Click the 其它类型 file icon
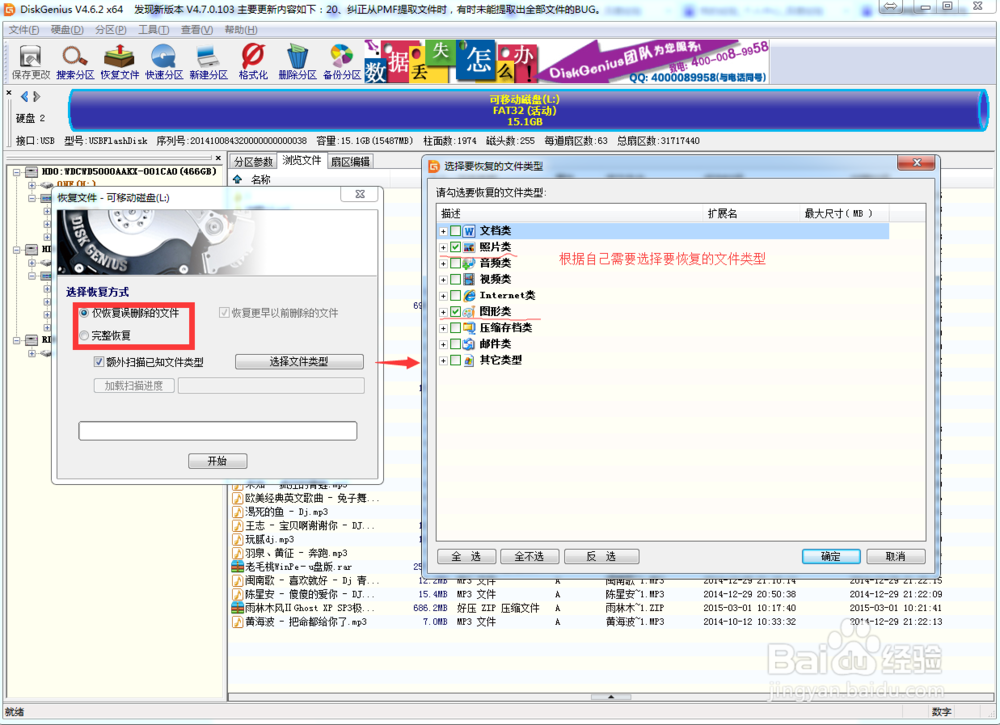The height and width of the screenshot is (725, 1000). (469, 360)
